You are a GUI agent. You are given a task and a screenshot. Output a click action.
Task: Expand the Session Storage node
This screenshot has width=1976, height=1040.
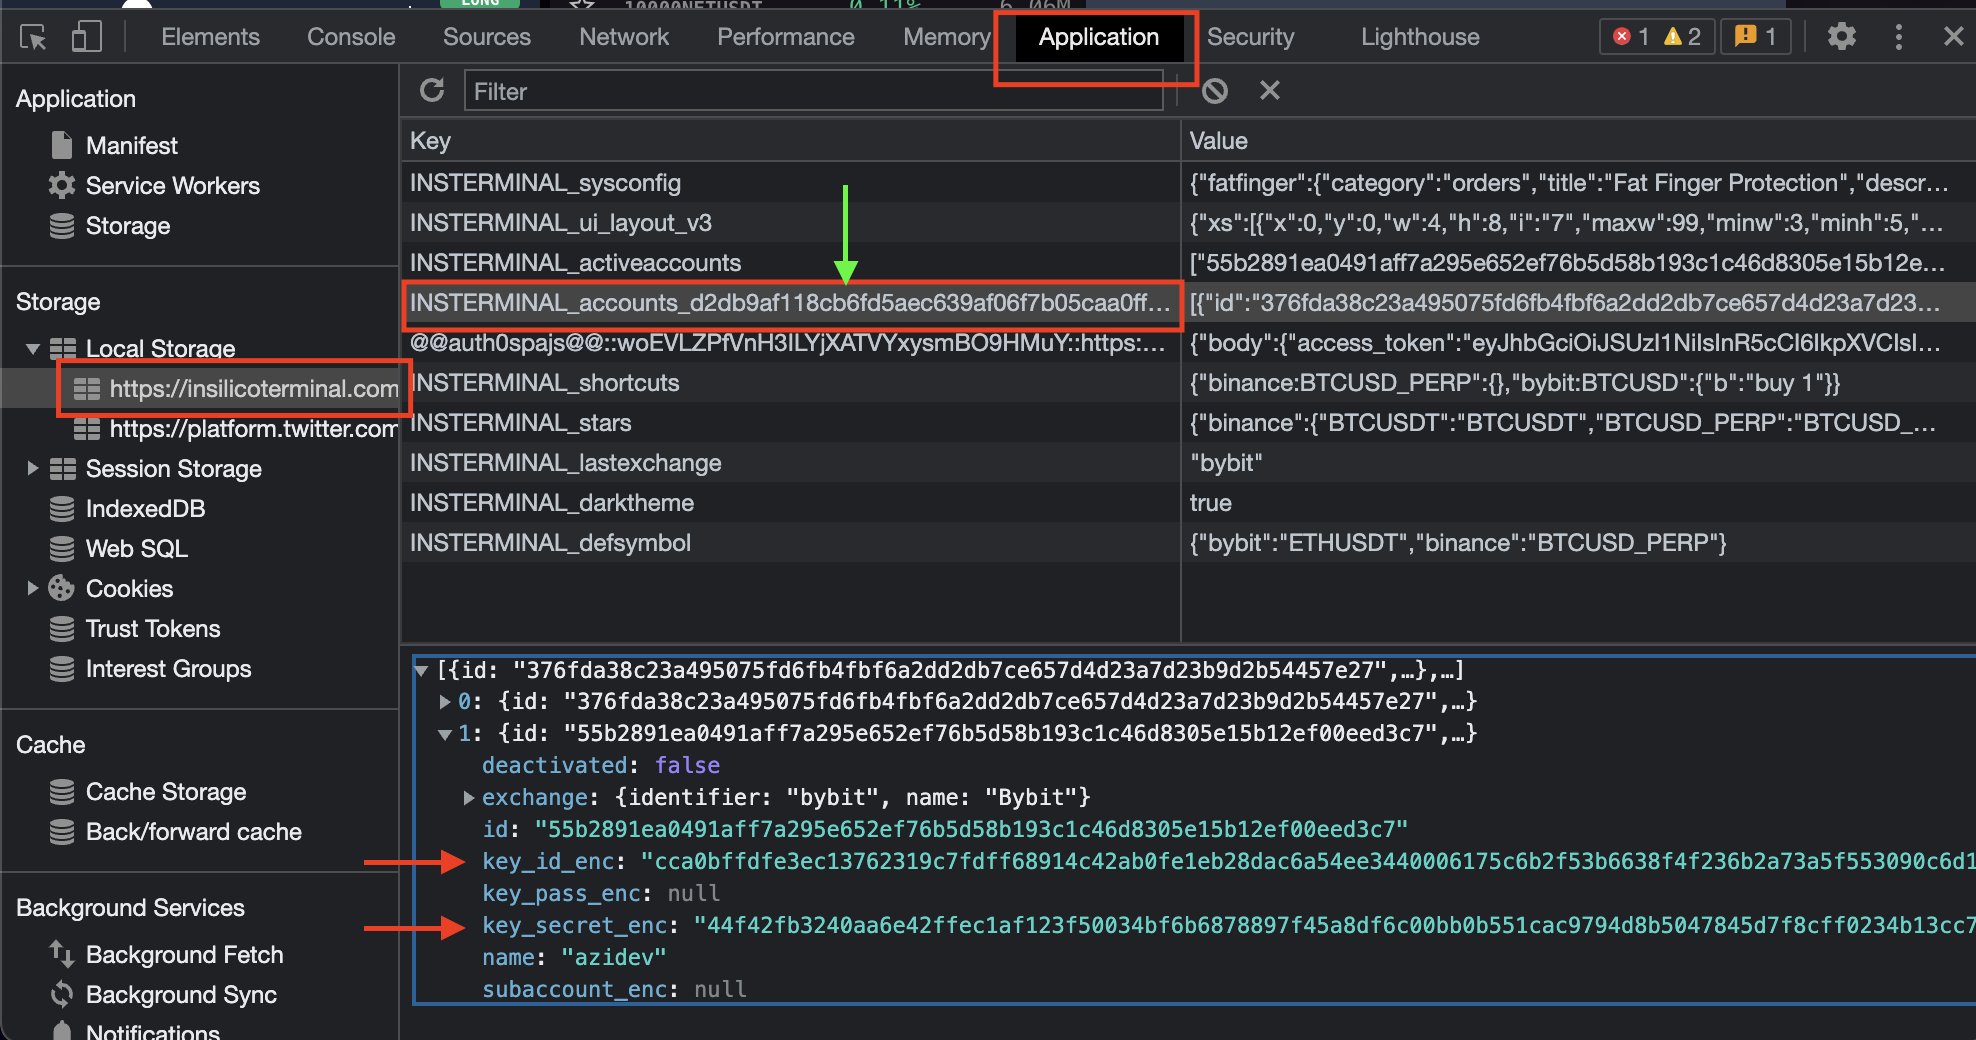[x=33, y=468]
